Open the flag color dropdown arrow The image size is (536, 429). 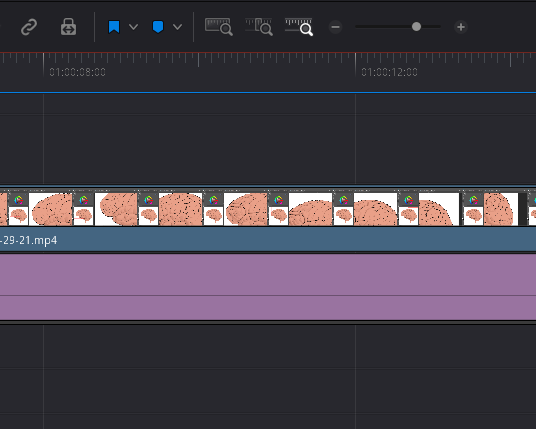(x=134, y=27)
